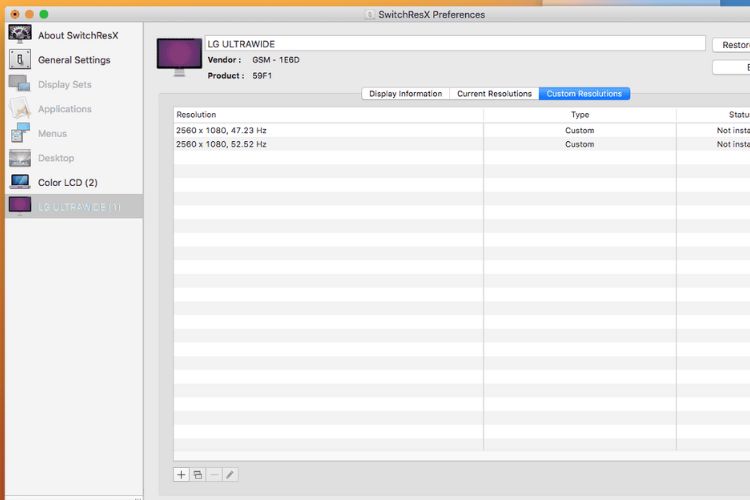
Task: Click the status cell of 52.52 Hz row
Action: (714, 144)
